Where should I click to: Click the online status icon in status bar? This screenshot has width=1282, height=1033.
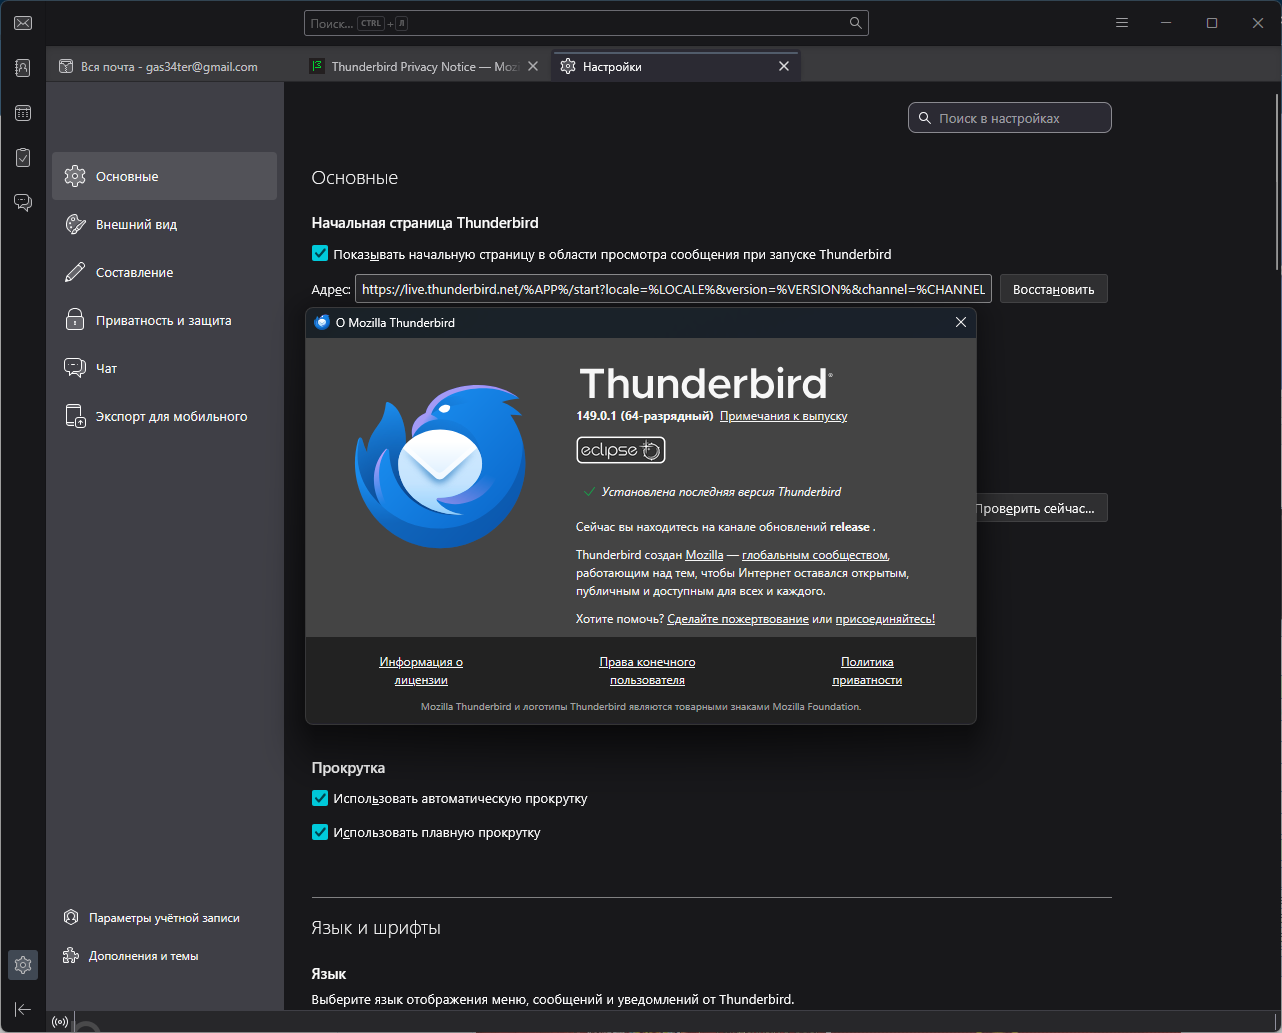pos(60,1022)
